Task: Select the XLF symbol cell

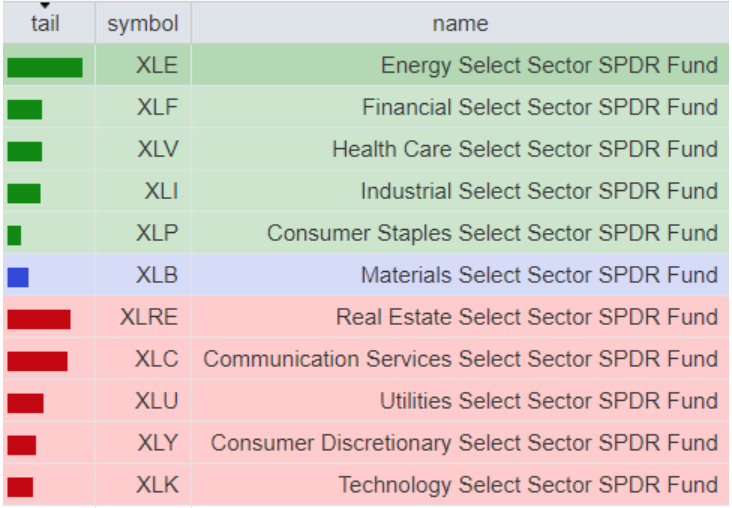Action: 157,108
